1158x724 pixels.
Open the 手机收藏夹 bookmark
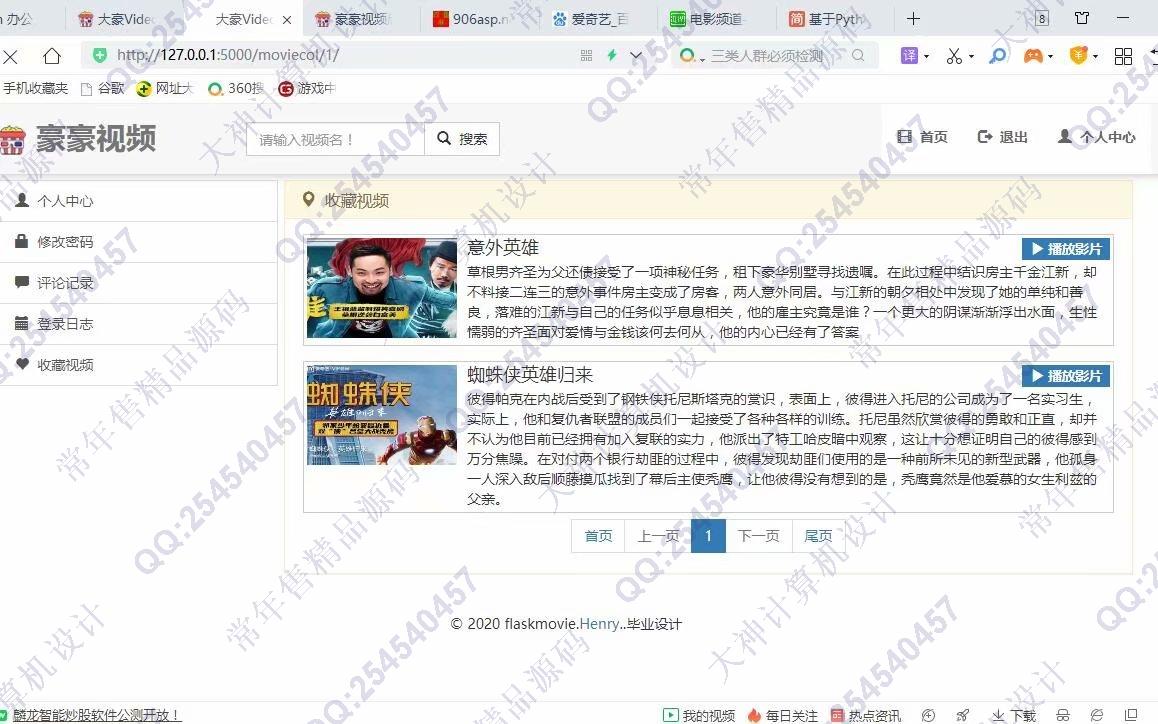[35, 89]
